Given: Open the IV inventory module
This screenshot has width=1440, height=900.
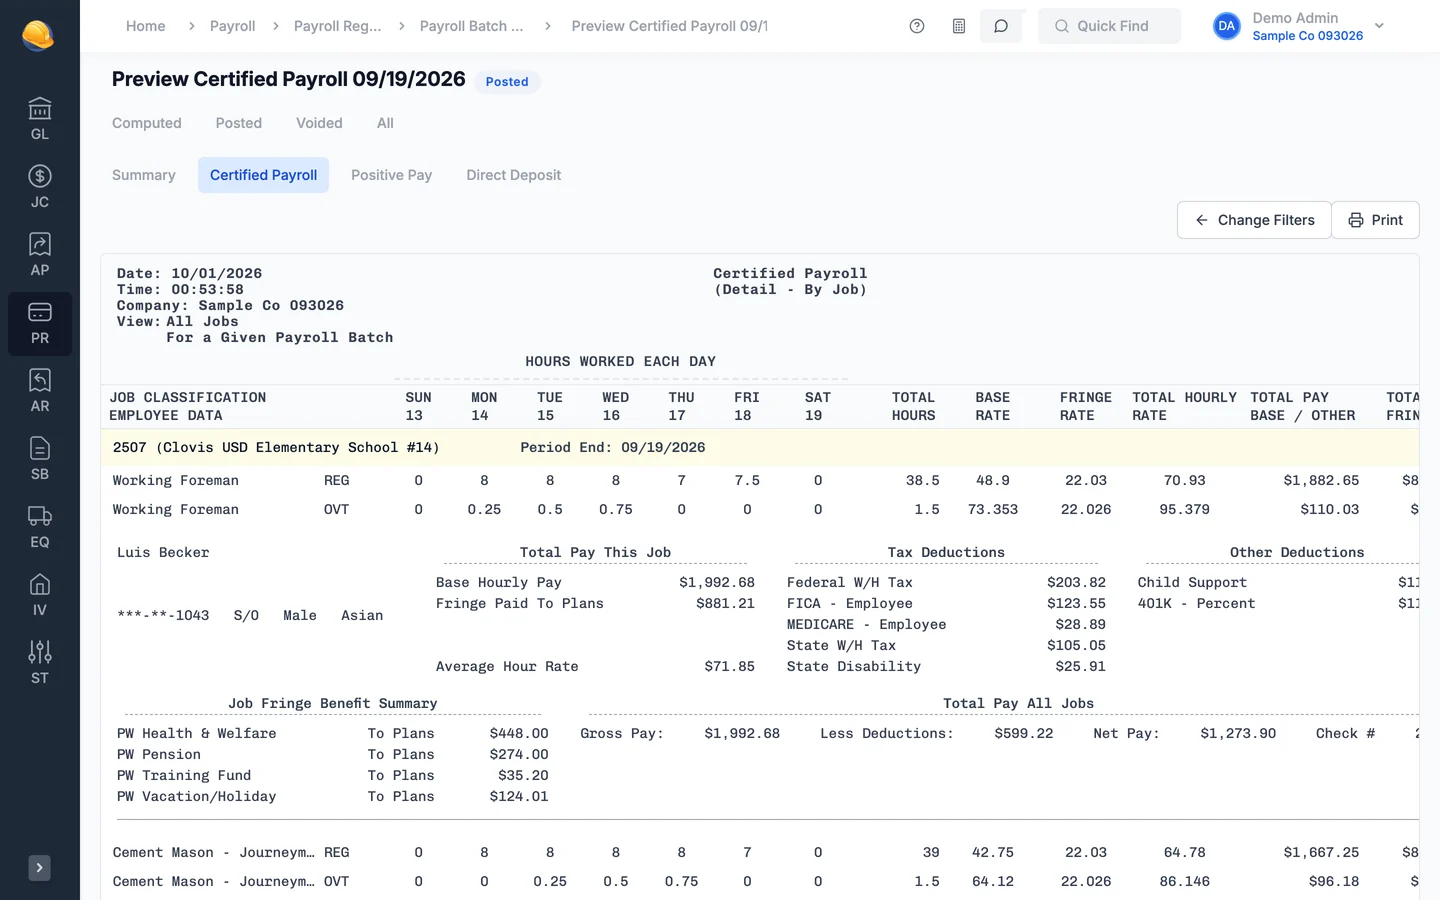Looking at the screenshot, I should click(40, 595).
